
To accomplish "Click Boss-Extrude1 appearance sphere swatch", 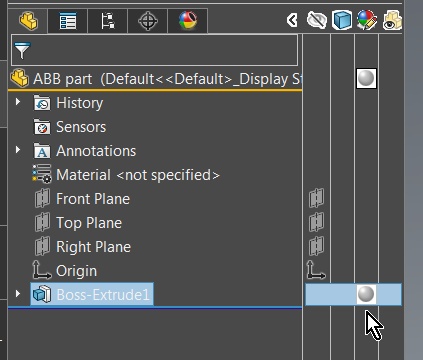I will pos(366,294).
